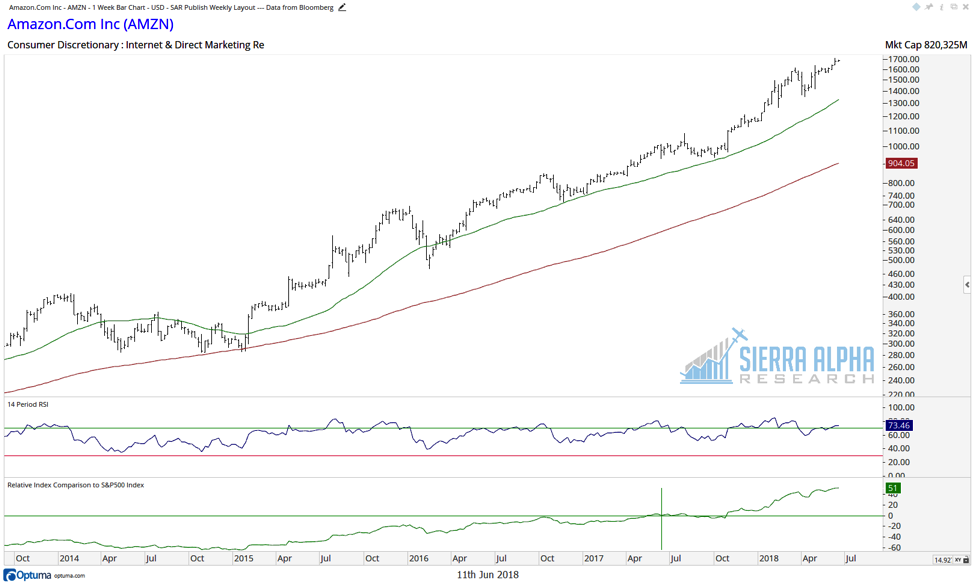This screenshot has height=585, width=975.
Task: Click the 500.00 price axis label
Action: point(901,260)
